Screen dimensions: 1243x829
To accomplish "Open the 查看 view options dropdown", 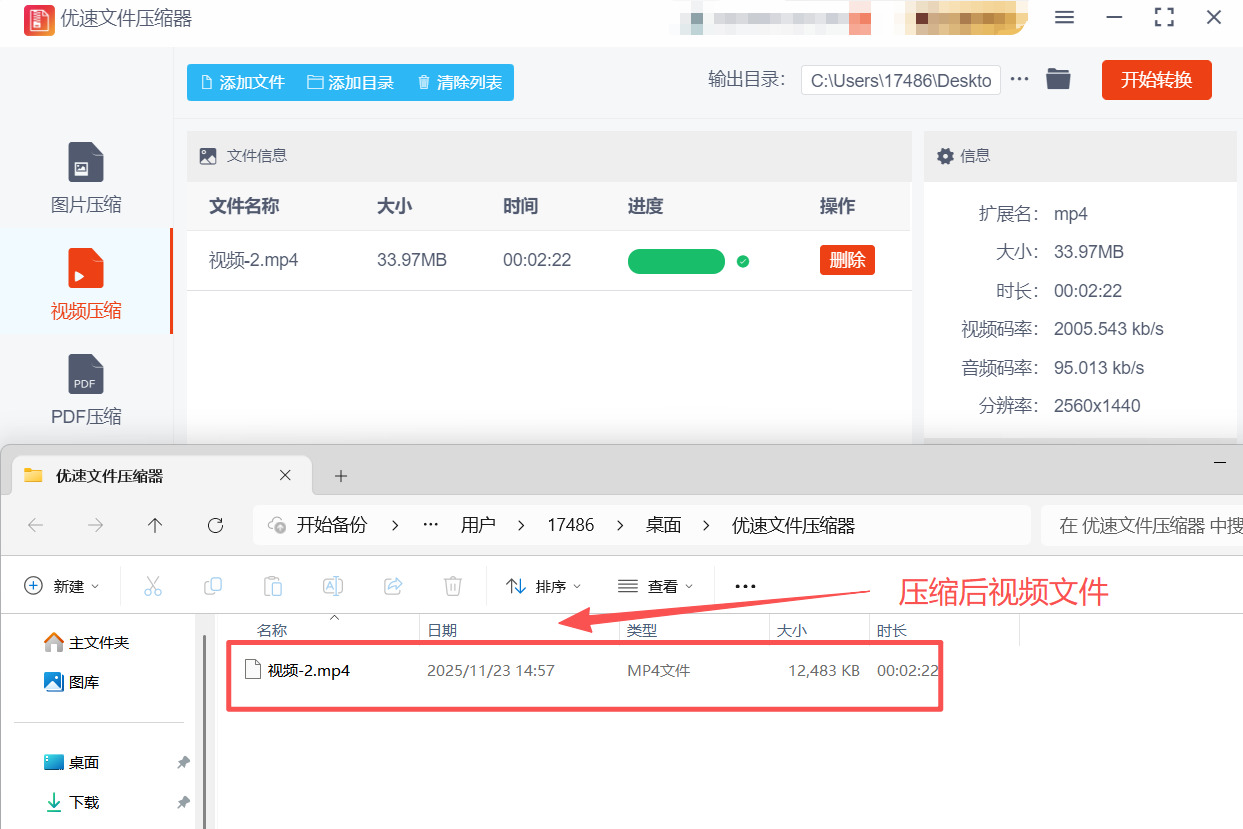I will (655, 586).
